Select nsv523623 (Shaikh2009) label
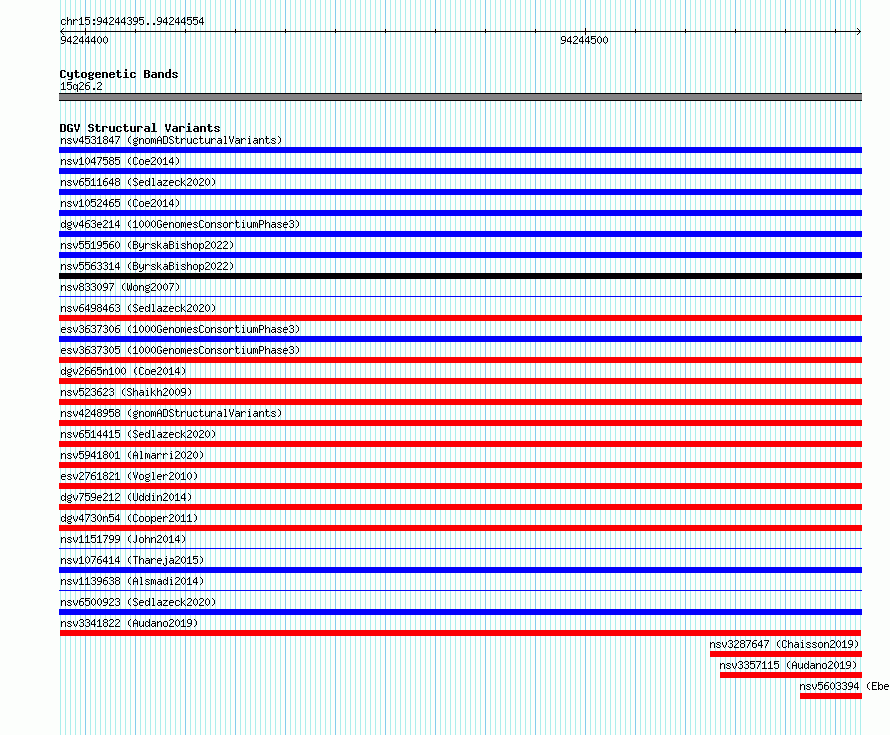Screen dimensions: 890x735 (x=126, y=392)
